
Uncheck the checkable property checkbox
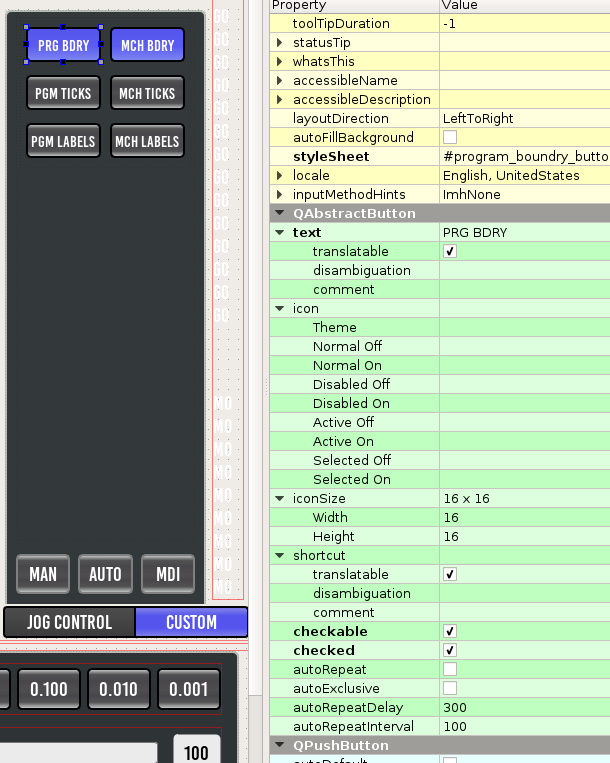(x=450, y=631)
